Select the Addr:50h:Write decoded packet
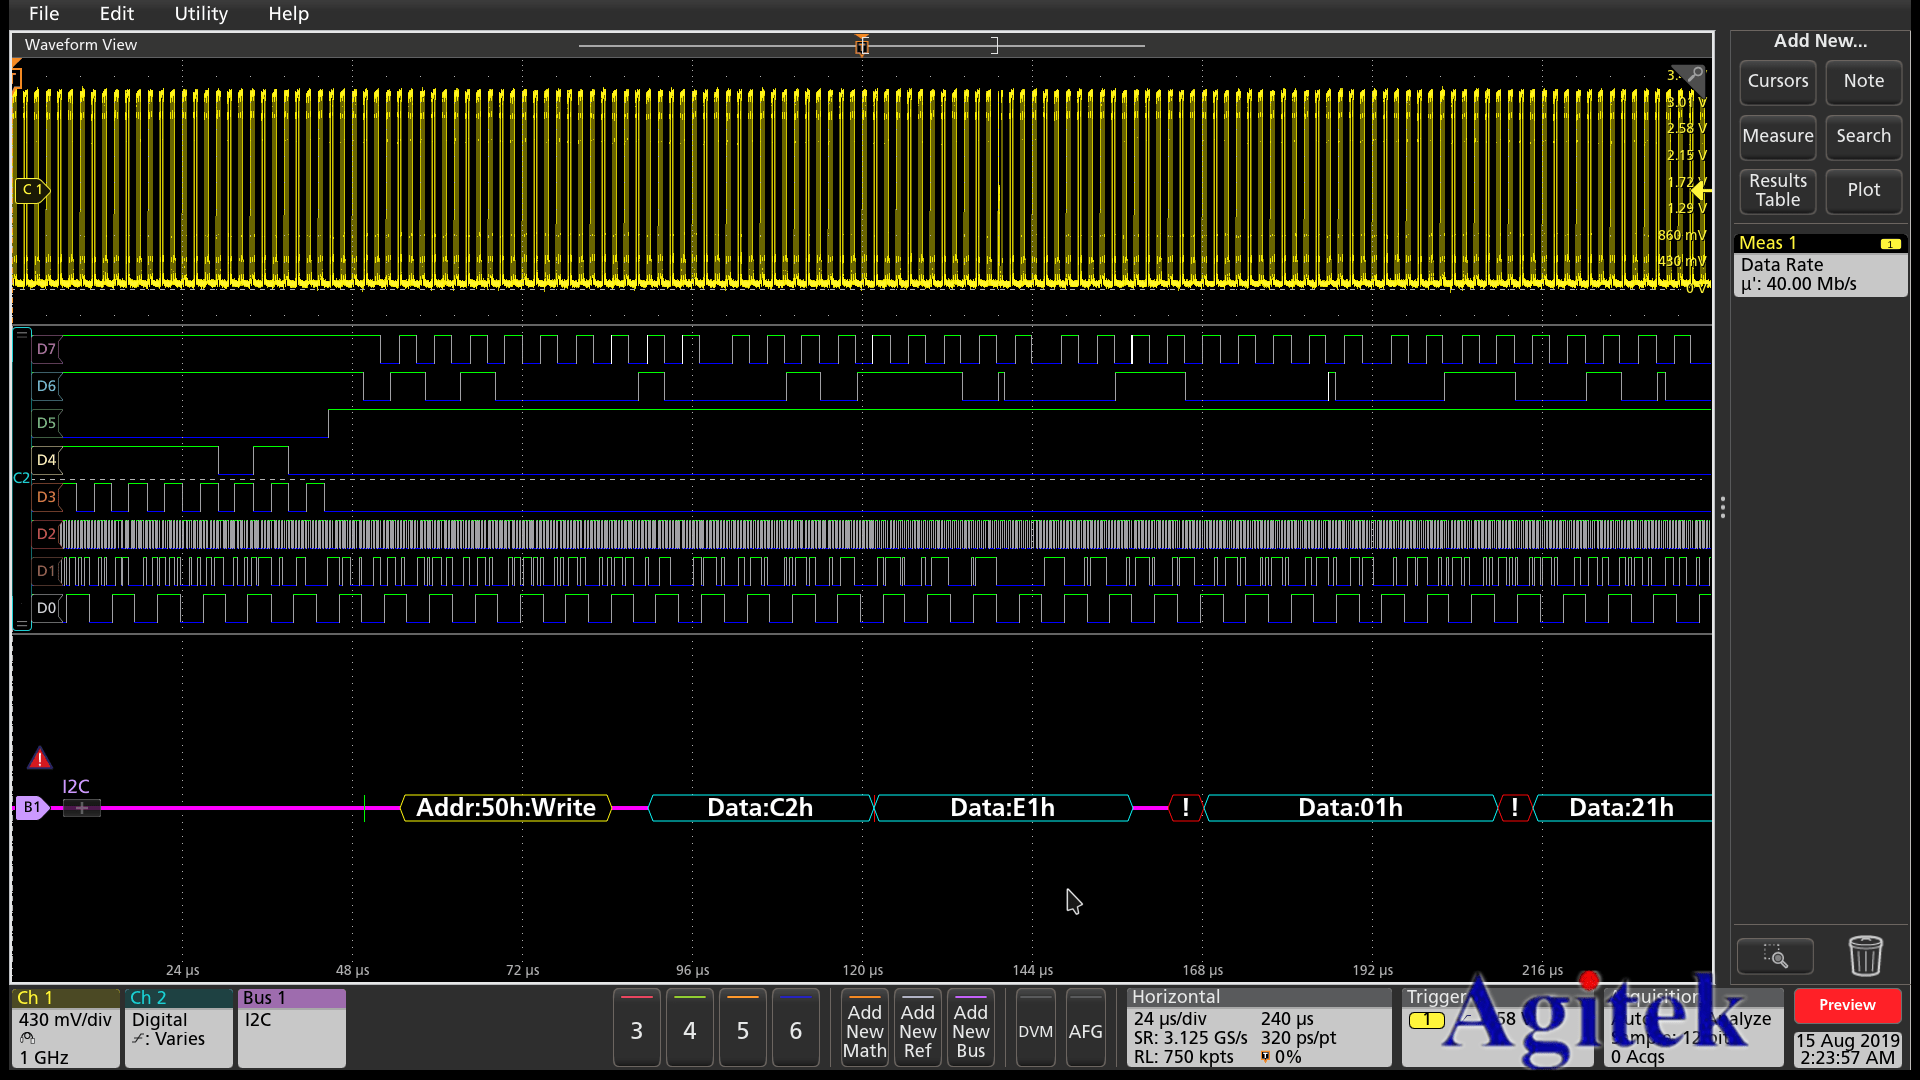1920x1080 pixels. tap(506, 808)
